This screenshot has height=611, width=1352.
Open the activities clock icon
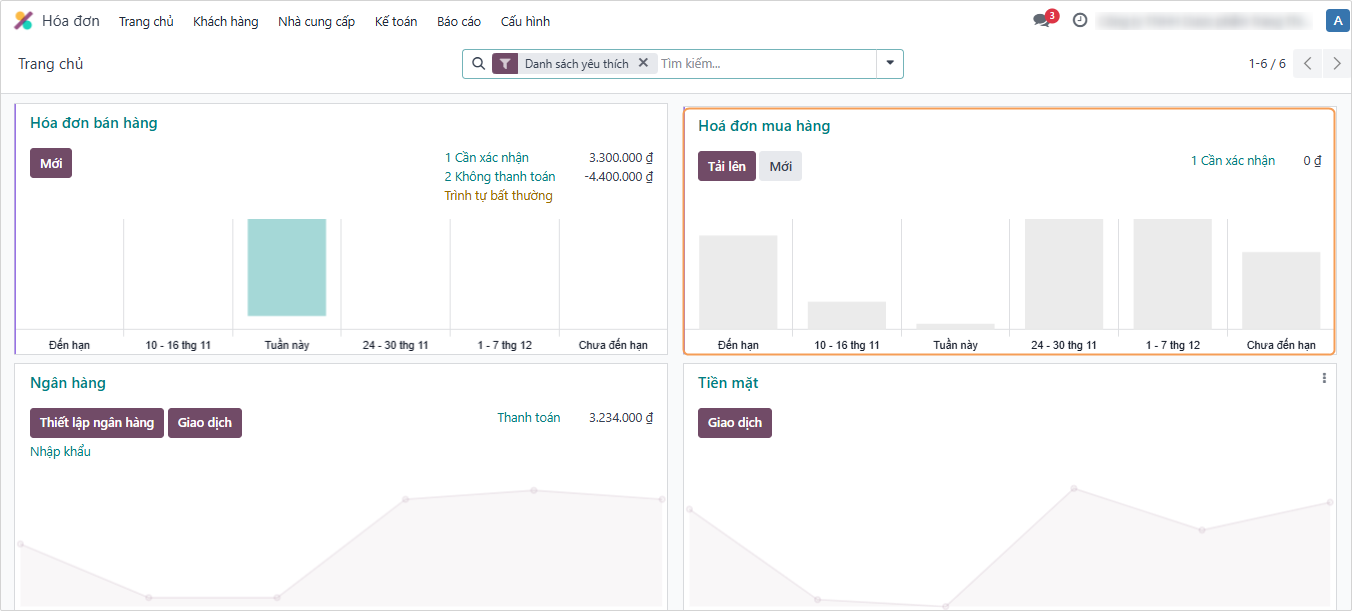[1080, 20]
